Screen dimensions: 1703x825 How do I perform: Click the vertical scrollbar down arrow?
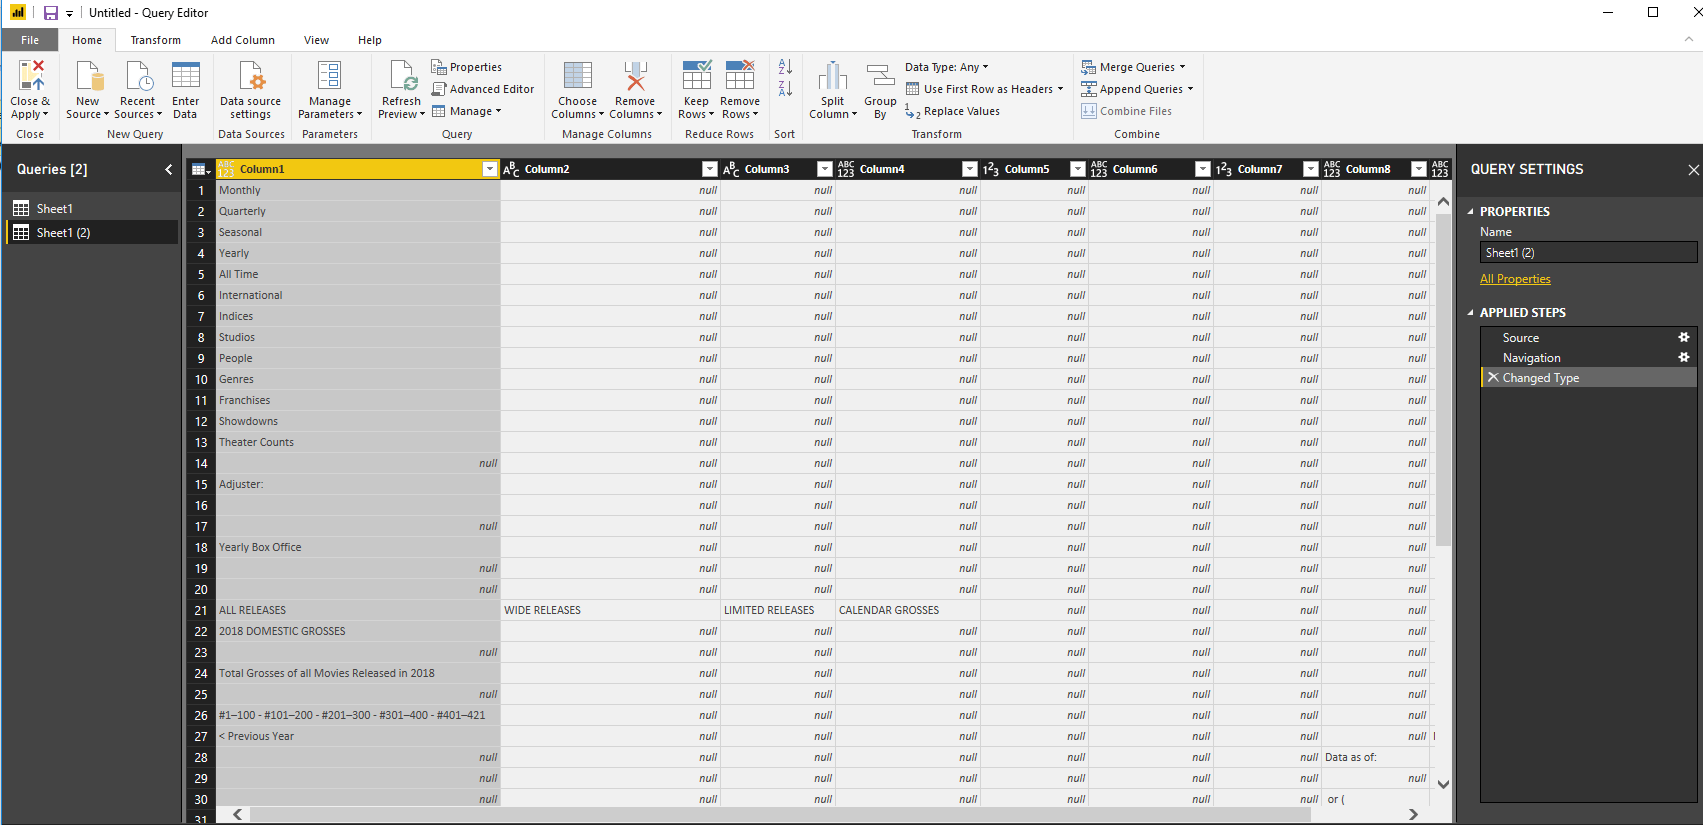(x=1443, y=785)
